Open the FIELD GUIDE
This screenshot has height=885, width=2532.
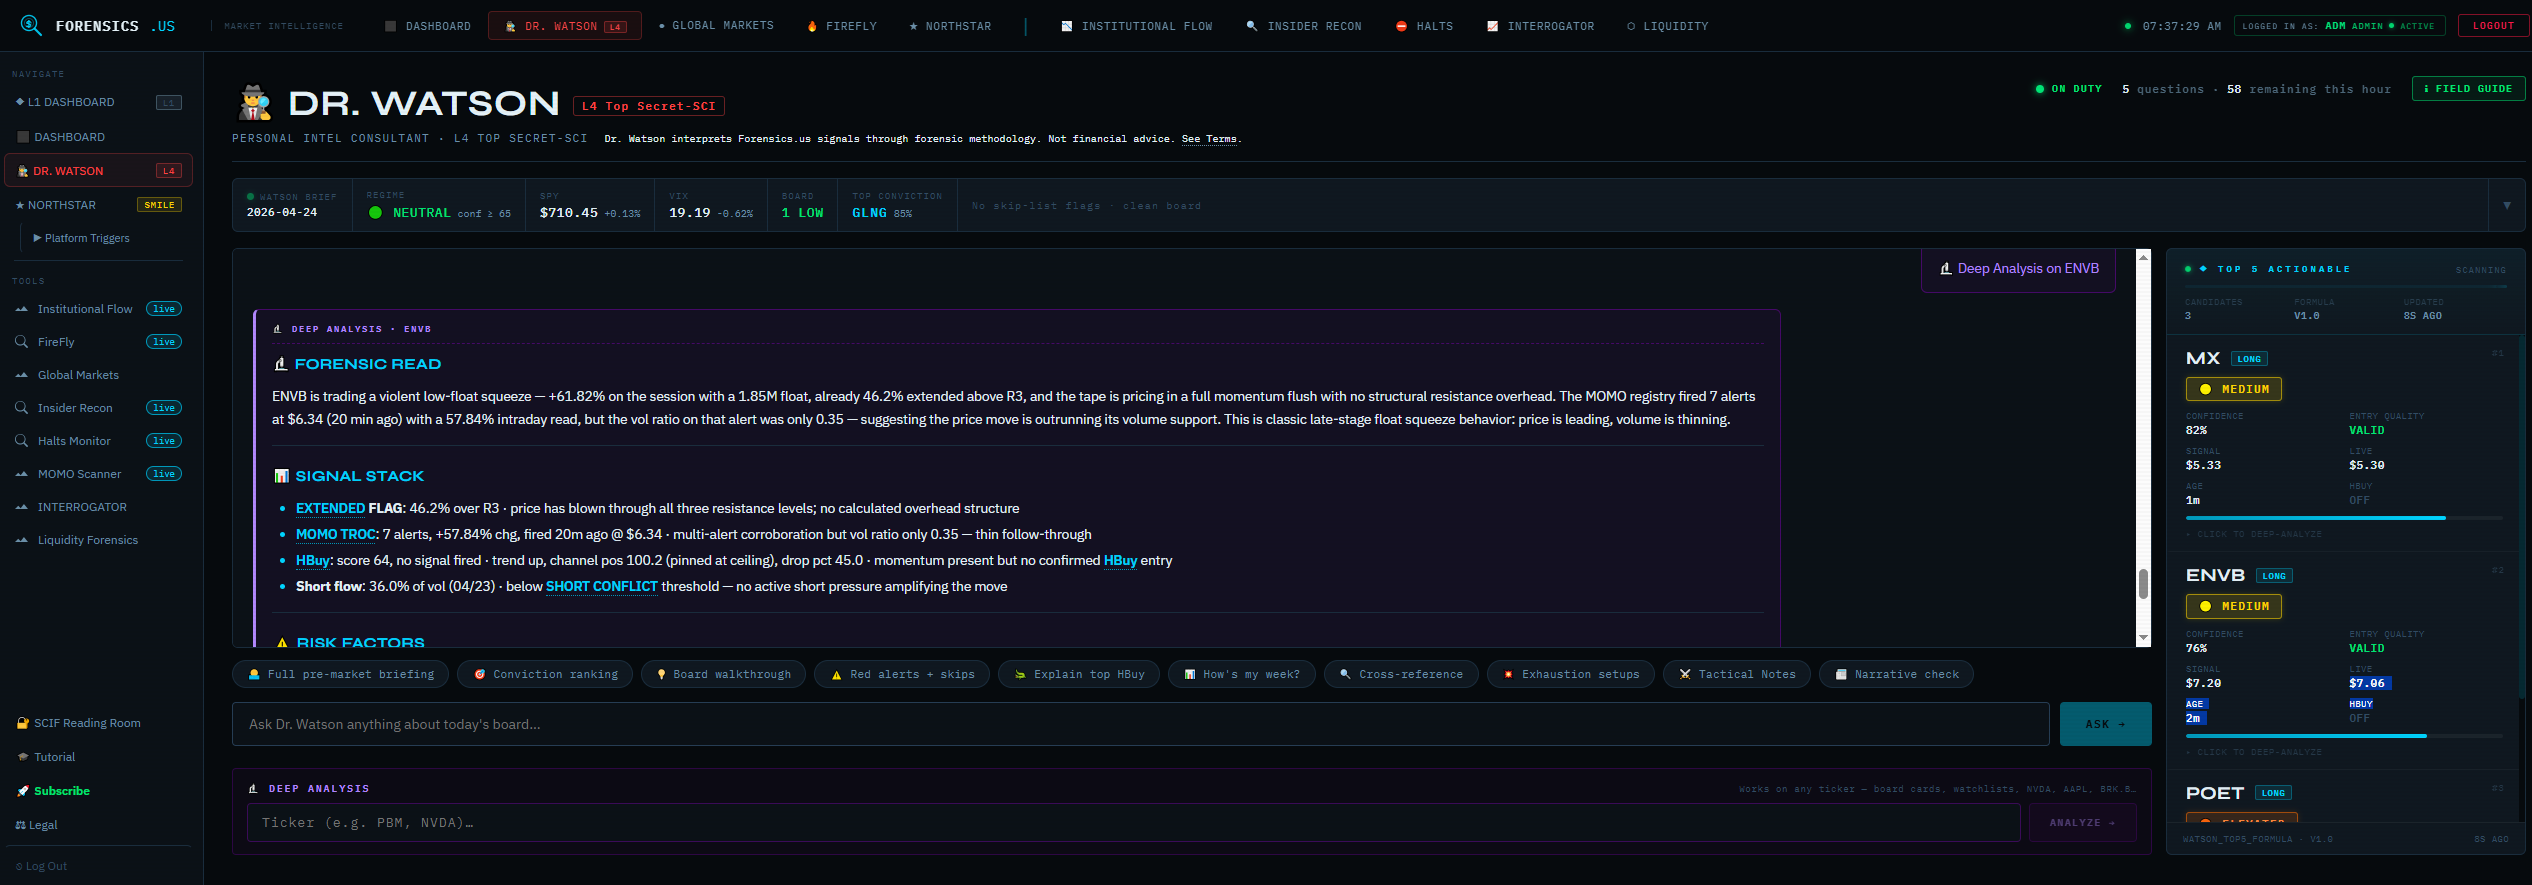click(x=2468, y=89)
